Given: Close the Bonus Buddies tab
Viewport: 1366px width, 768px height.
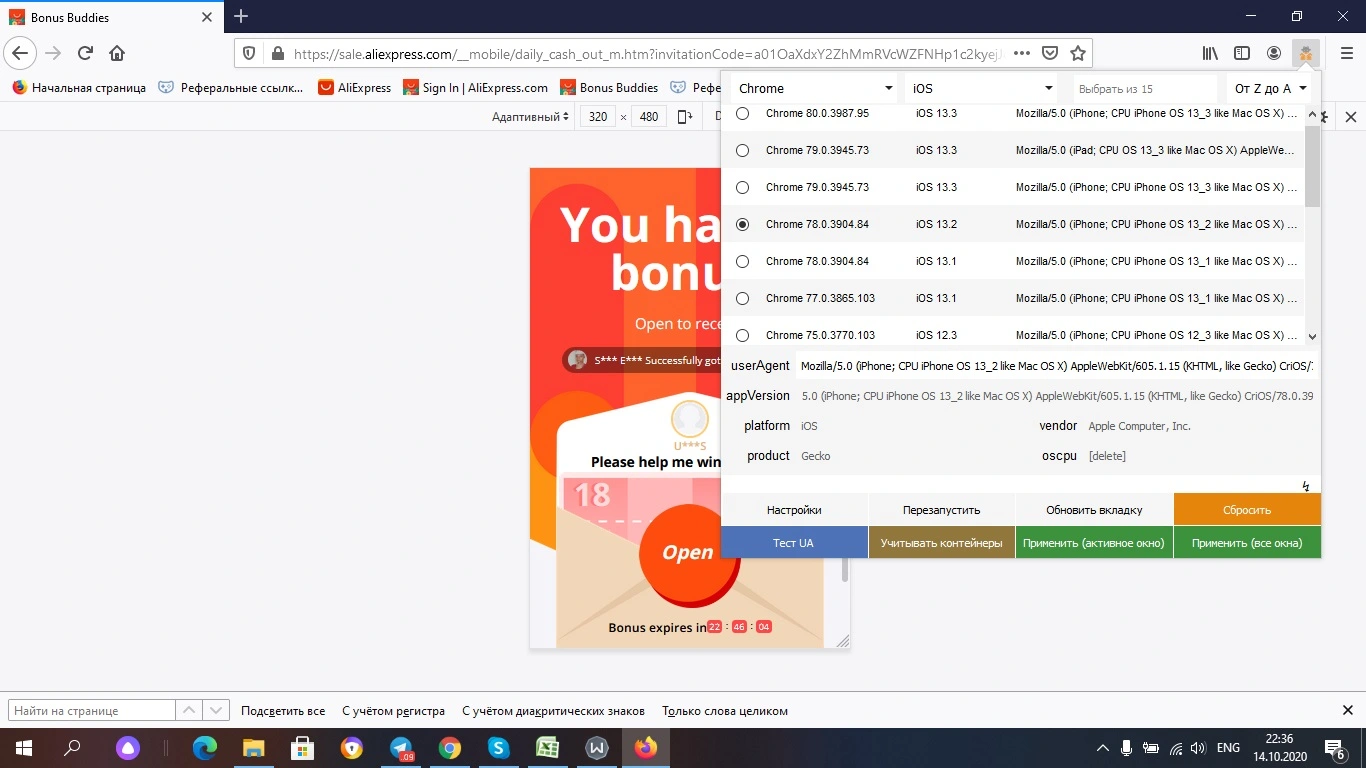Looking at the screenshot, I should [207, 17].
